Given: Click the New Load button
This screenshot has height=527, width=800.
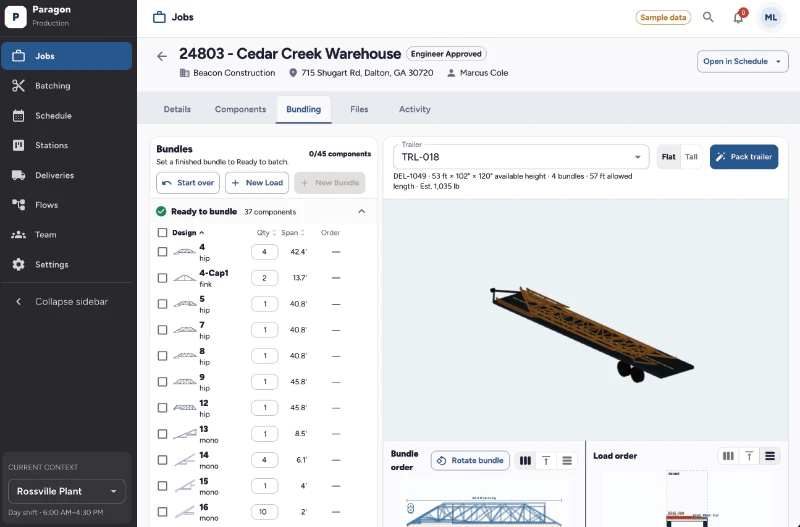Looking at the screenshot, I should pyautogui.click(x=257, y=183).
